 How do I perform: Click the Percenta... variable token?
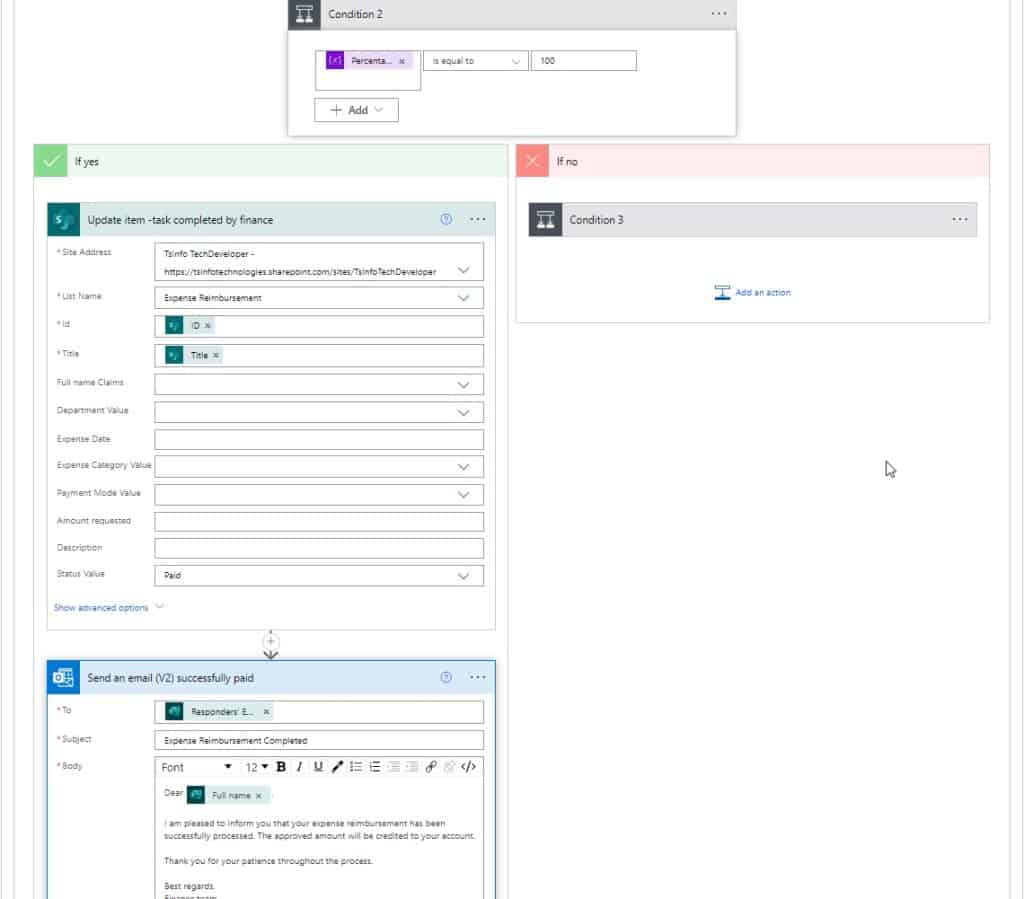click(x=370, y=61)
